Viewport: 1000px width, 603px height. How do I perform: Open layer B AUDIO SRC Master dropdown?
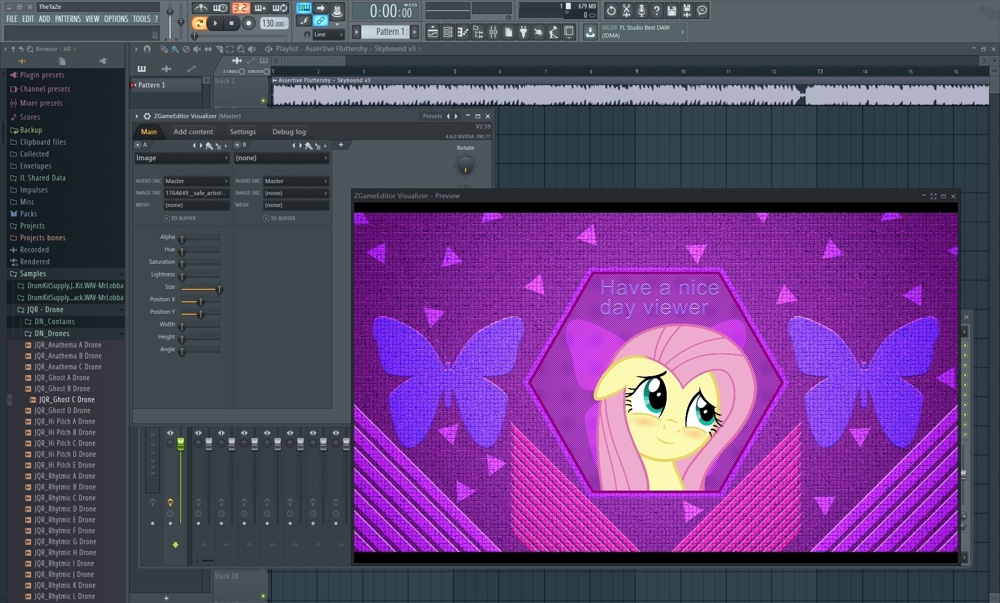coord(296,181)
